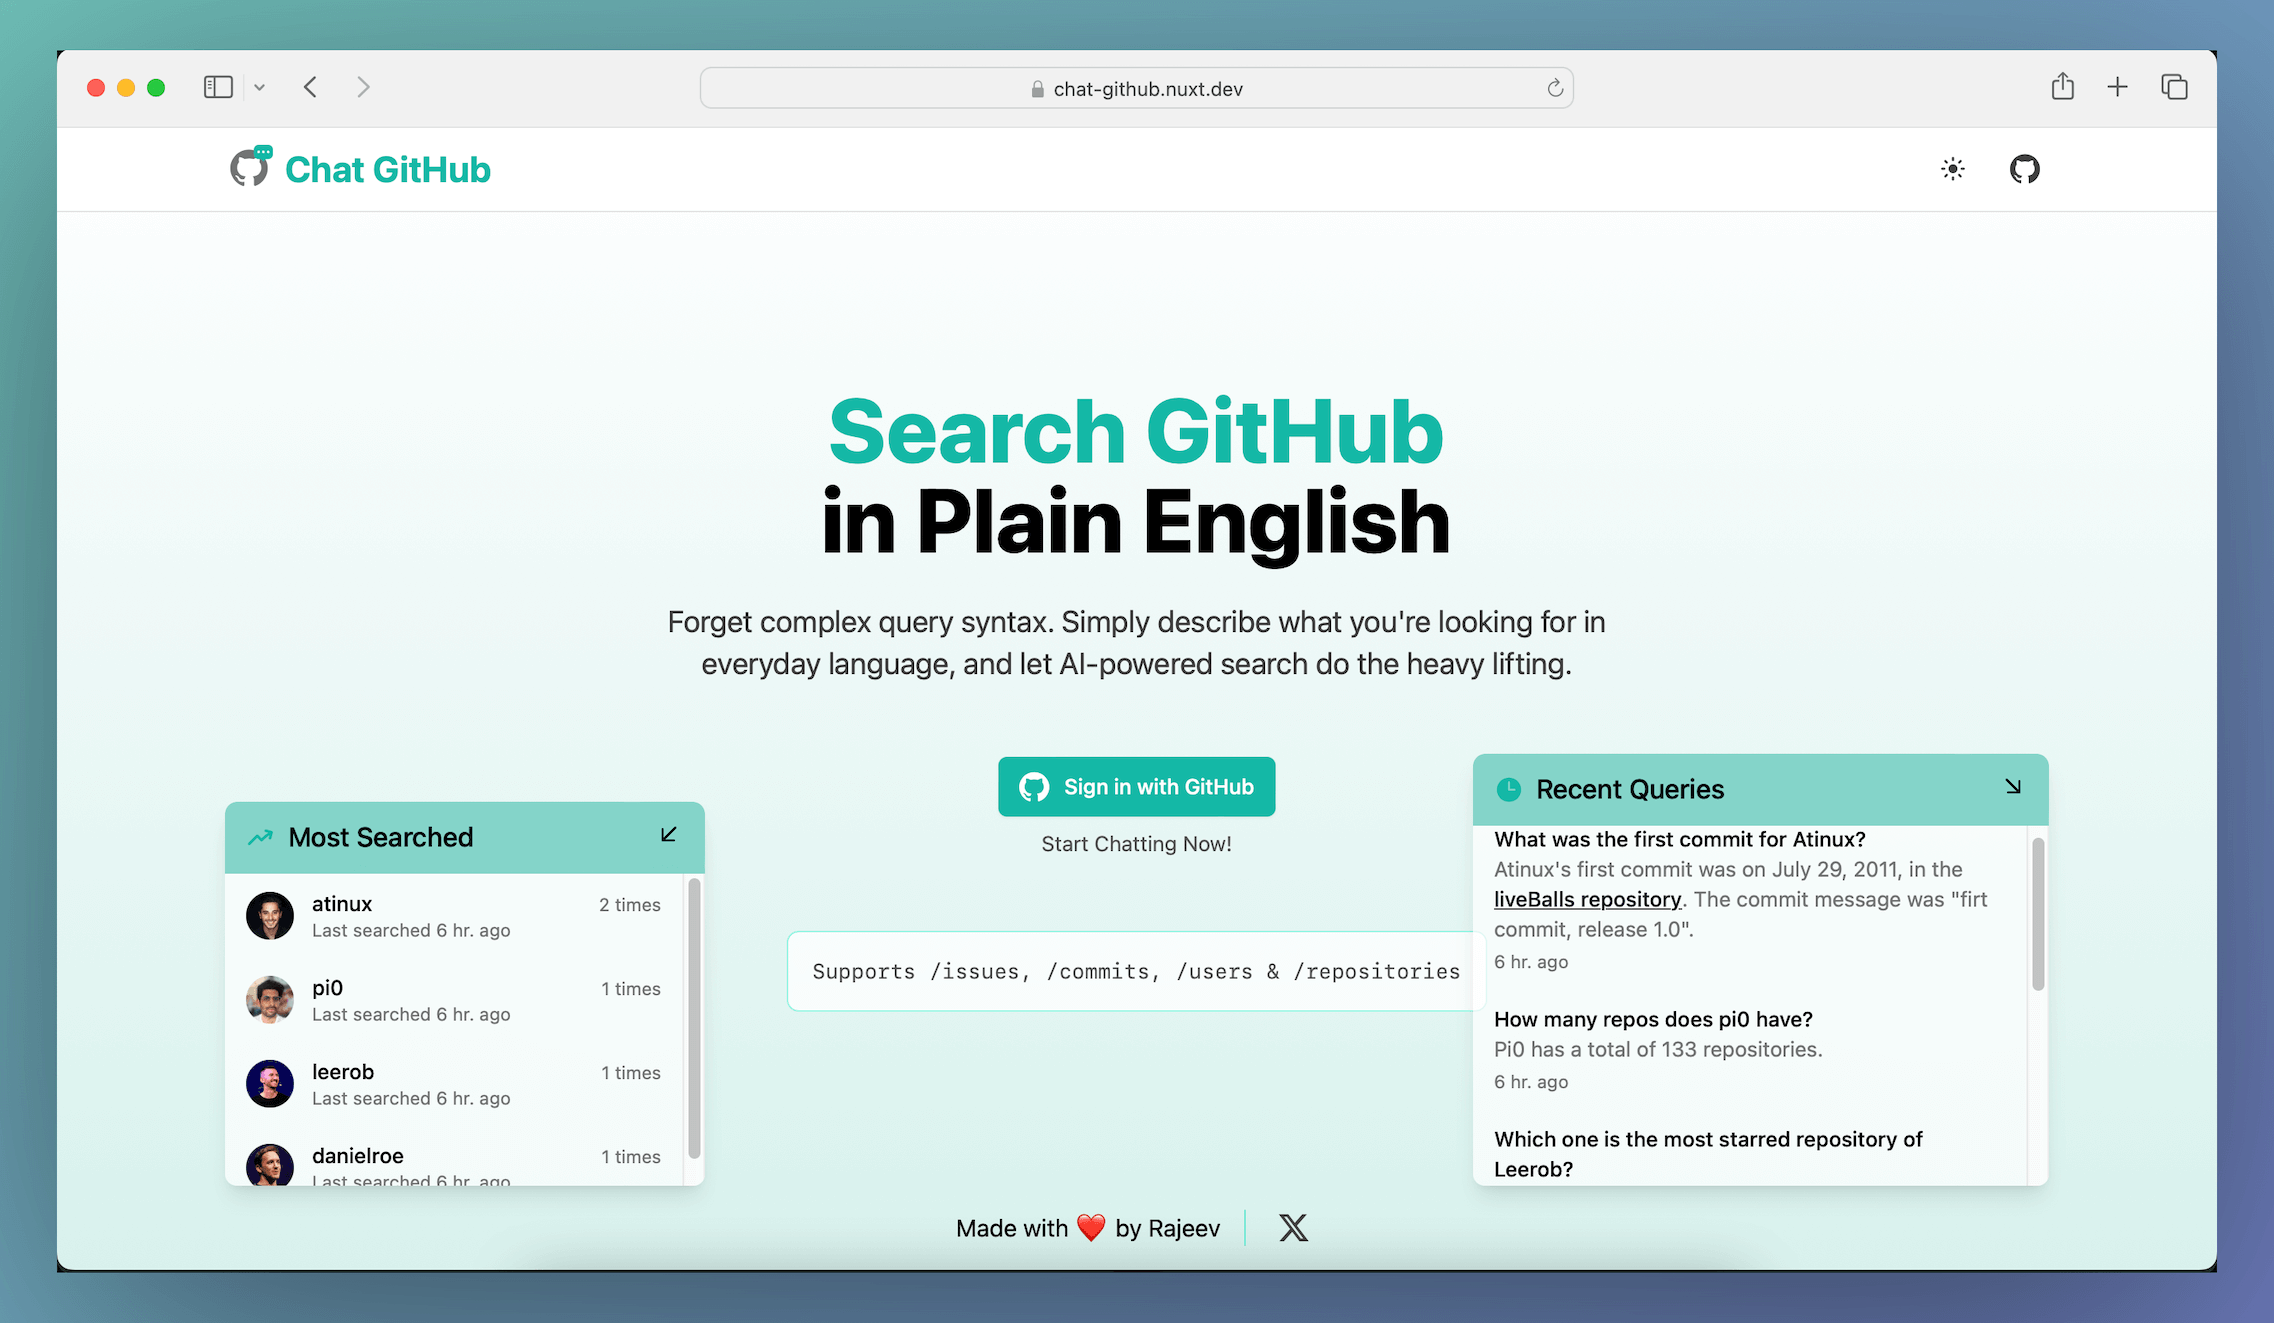Collapse the Recent Queries panel arrow
2274x1323 pixels.
coord(2013,787)
